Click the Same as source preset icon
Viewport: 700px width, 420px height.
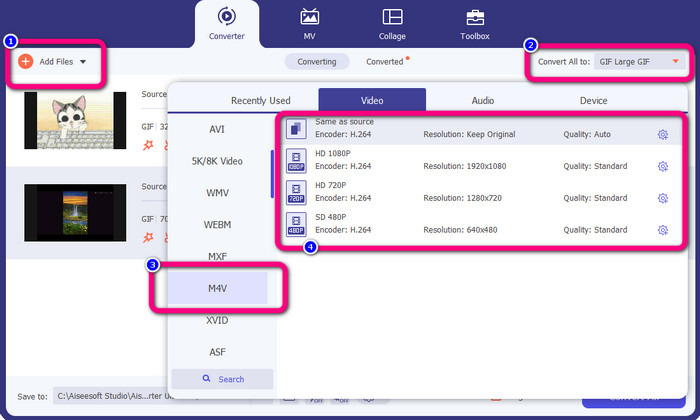point(295,128)
